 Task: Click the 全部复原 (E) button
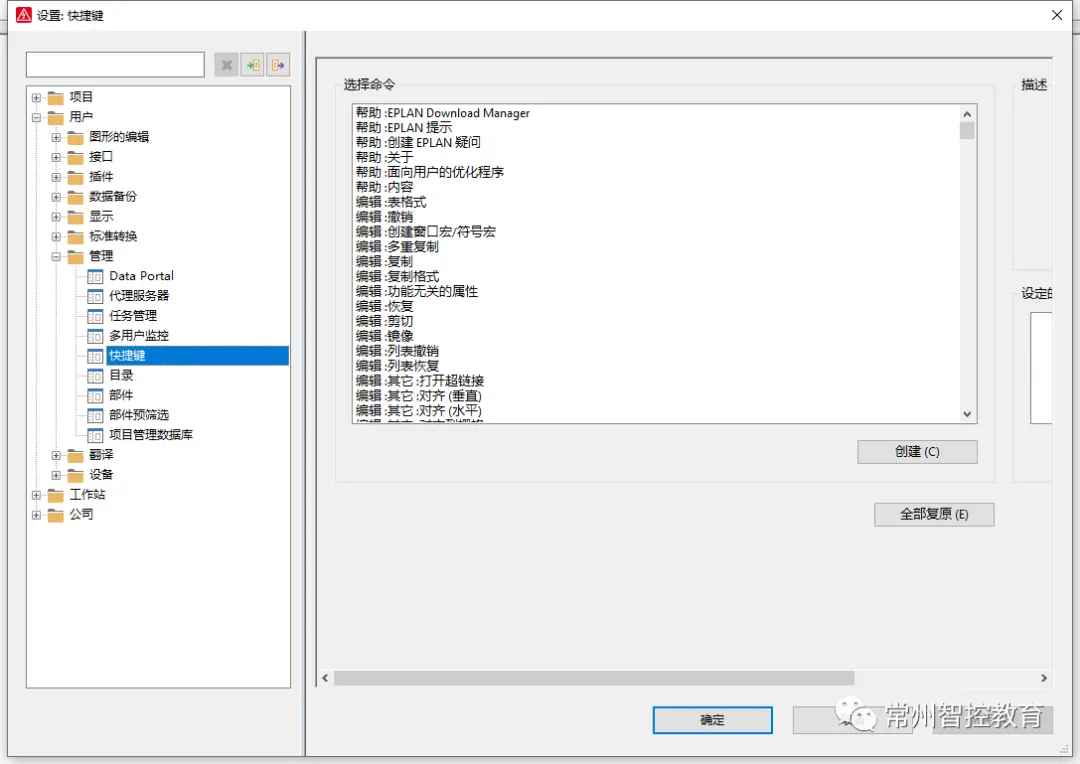coord(934,515)
